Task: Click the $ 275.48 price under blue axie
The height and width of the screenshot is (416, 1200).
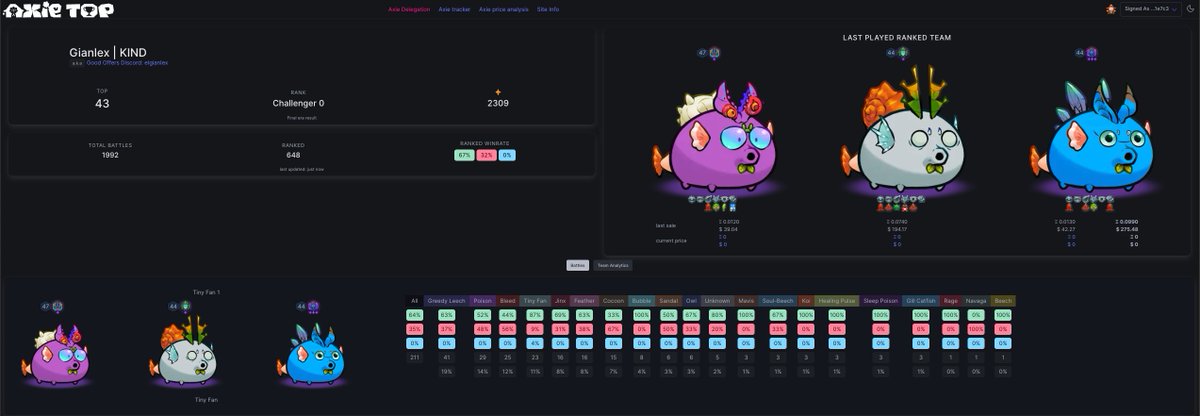Action: 1125,228
